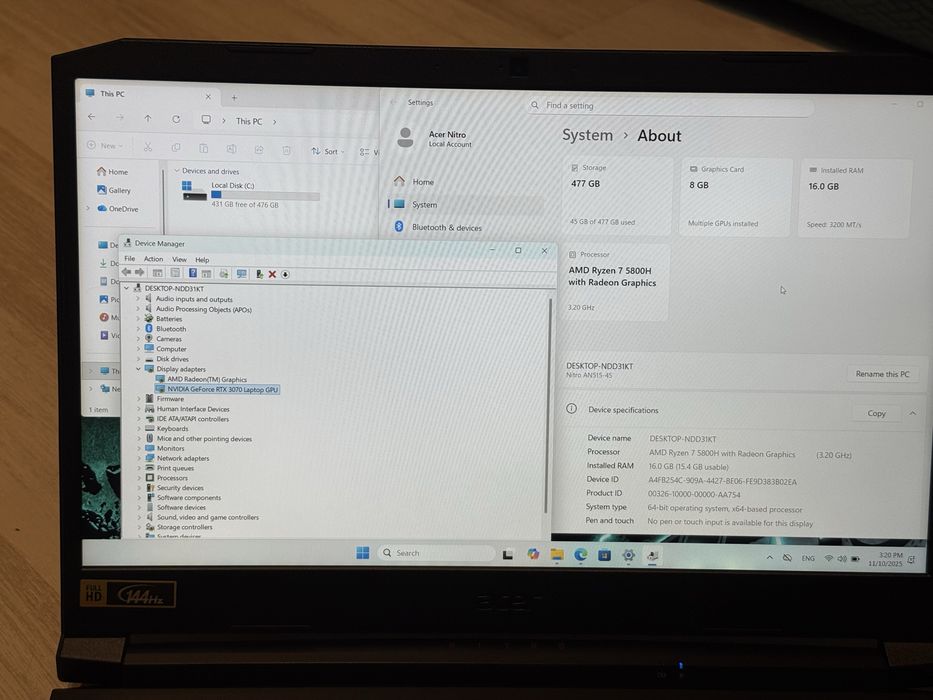The width and height of the screenshot is (933, 700).
Task: Click Local Disk (C:) drive icon
Action: coord(194,191)
